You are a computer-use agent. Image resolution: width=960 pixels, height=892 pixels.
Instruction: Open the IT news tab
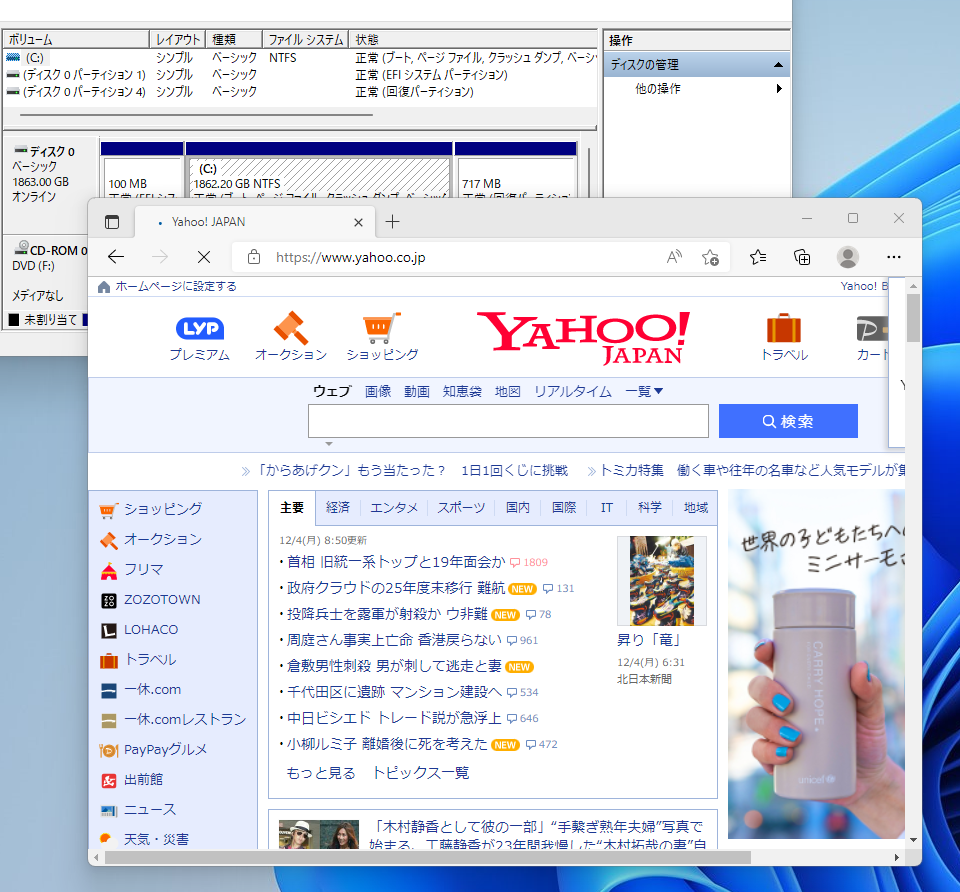click(607, 508)
